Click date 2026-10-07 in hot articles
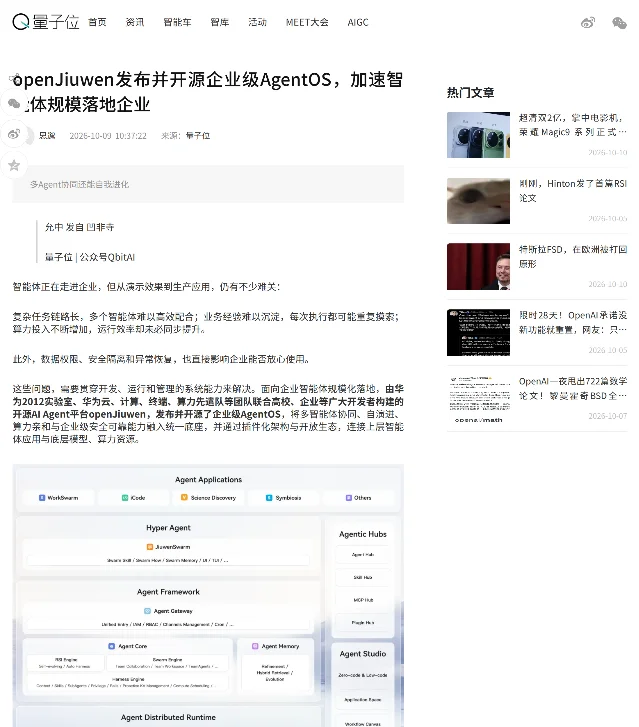 (608, 416)
